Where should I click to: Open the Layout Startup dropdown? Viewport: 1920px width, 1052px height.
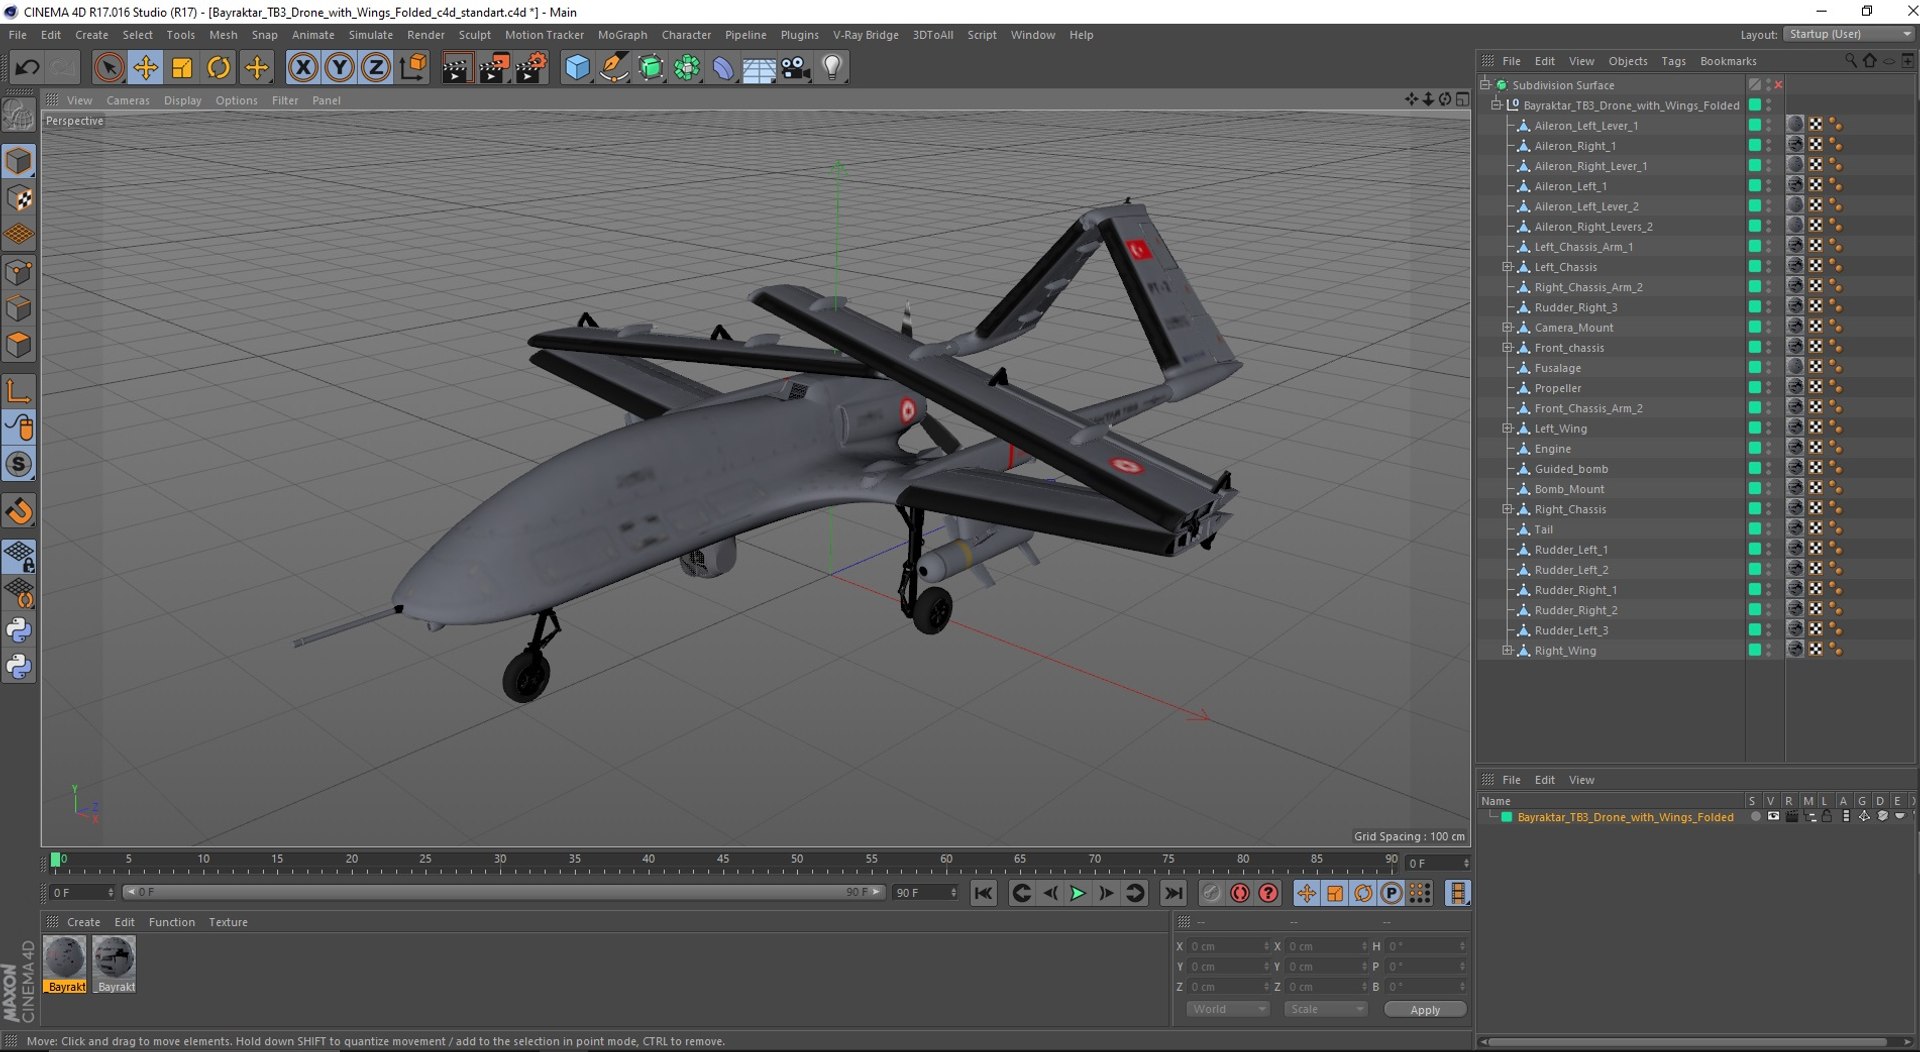(1849, 34)
